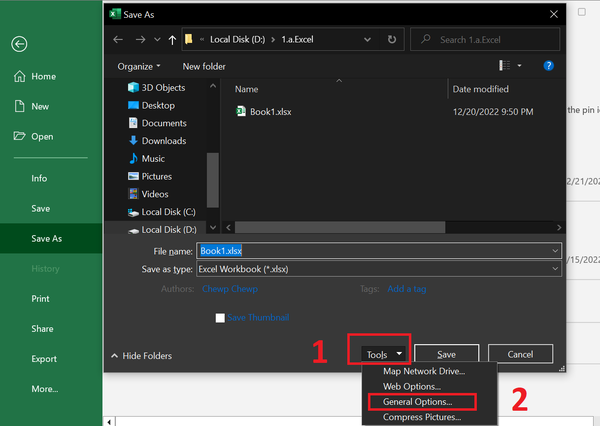600x426 pixels.
Task: Choose General Options... from Tools menu
Action: 417,402
